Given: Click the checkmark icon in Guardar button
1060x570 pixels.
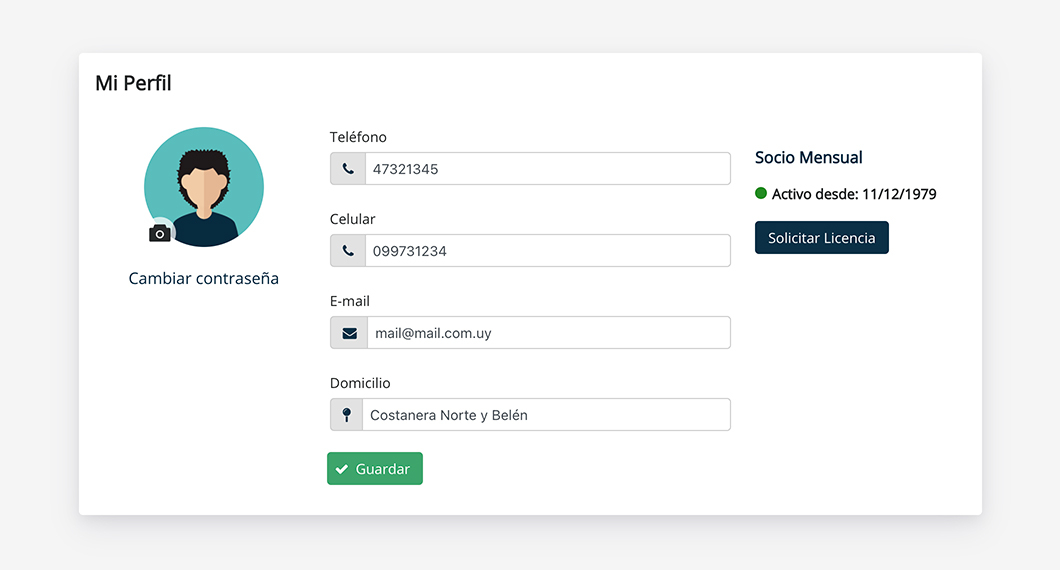Looking at the screenshot, I should pos(342,469).
